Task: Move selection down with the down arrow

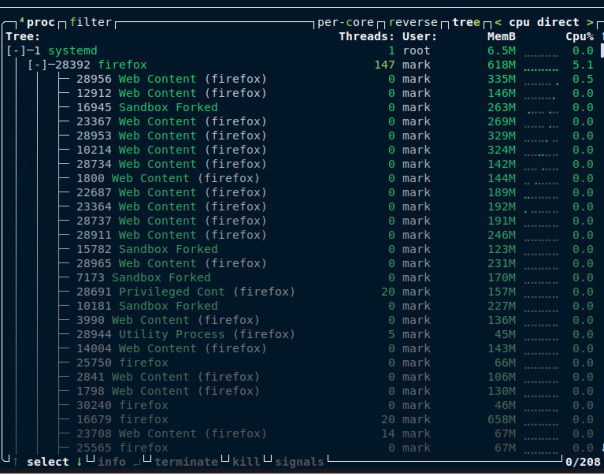Action: point(79,461)
